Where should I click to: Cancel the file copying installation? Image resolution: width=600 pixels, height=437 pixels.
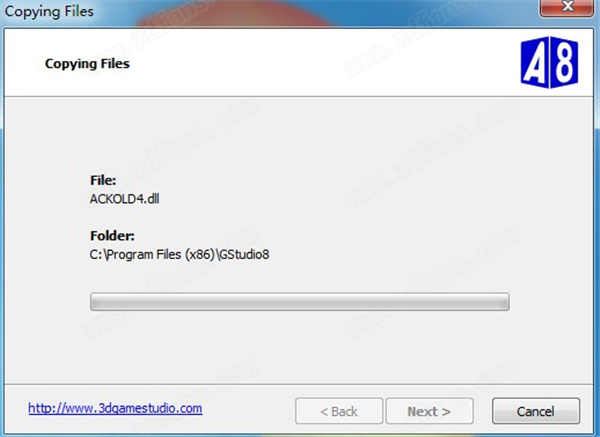coord(536,411)
